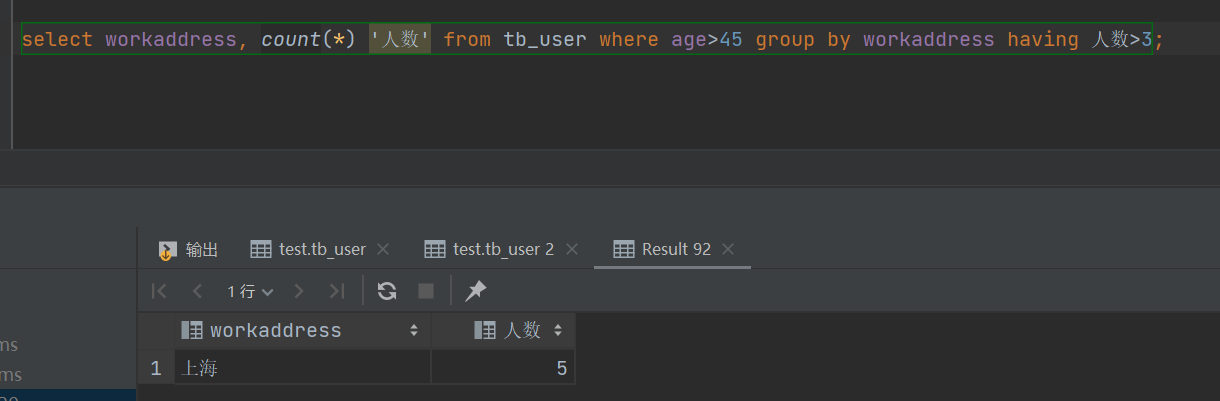Close the test.tb_user tab
The image size is (1220, 401).
click(x=383, y=249)
